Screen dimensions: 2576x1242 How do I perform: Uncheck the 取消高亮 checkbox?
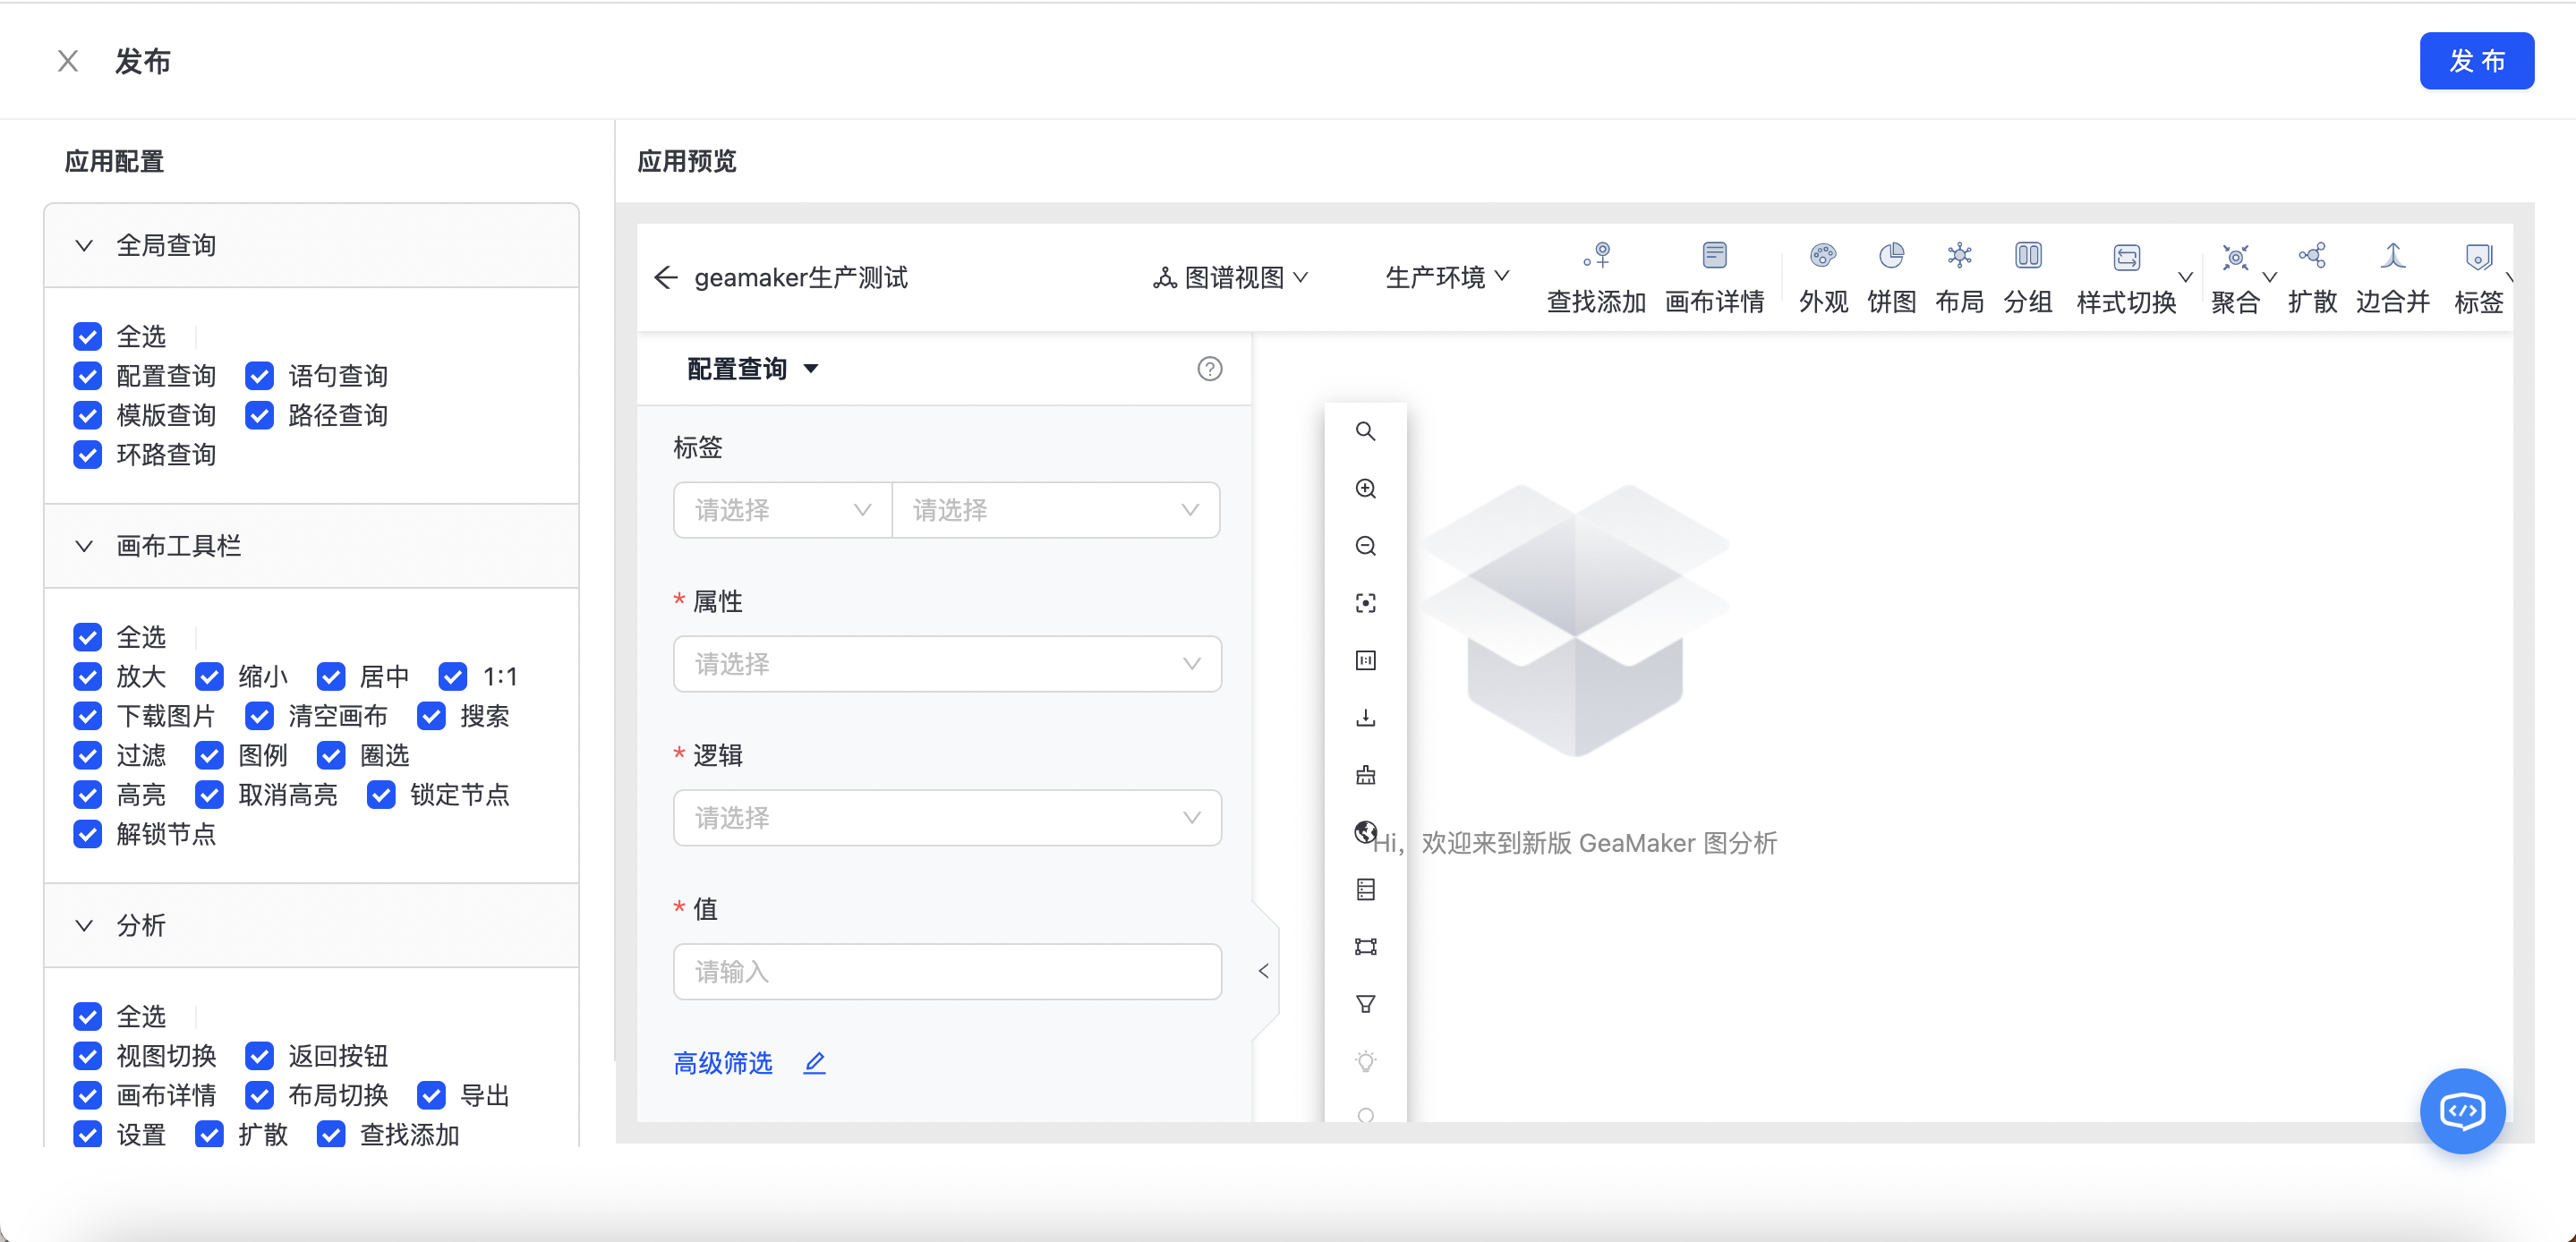pos(209,796)
